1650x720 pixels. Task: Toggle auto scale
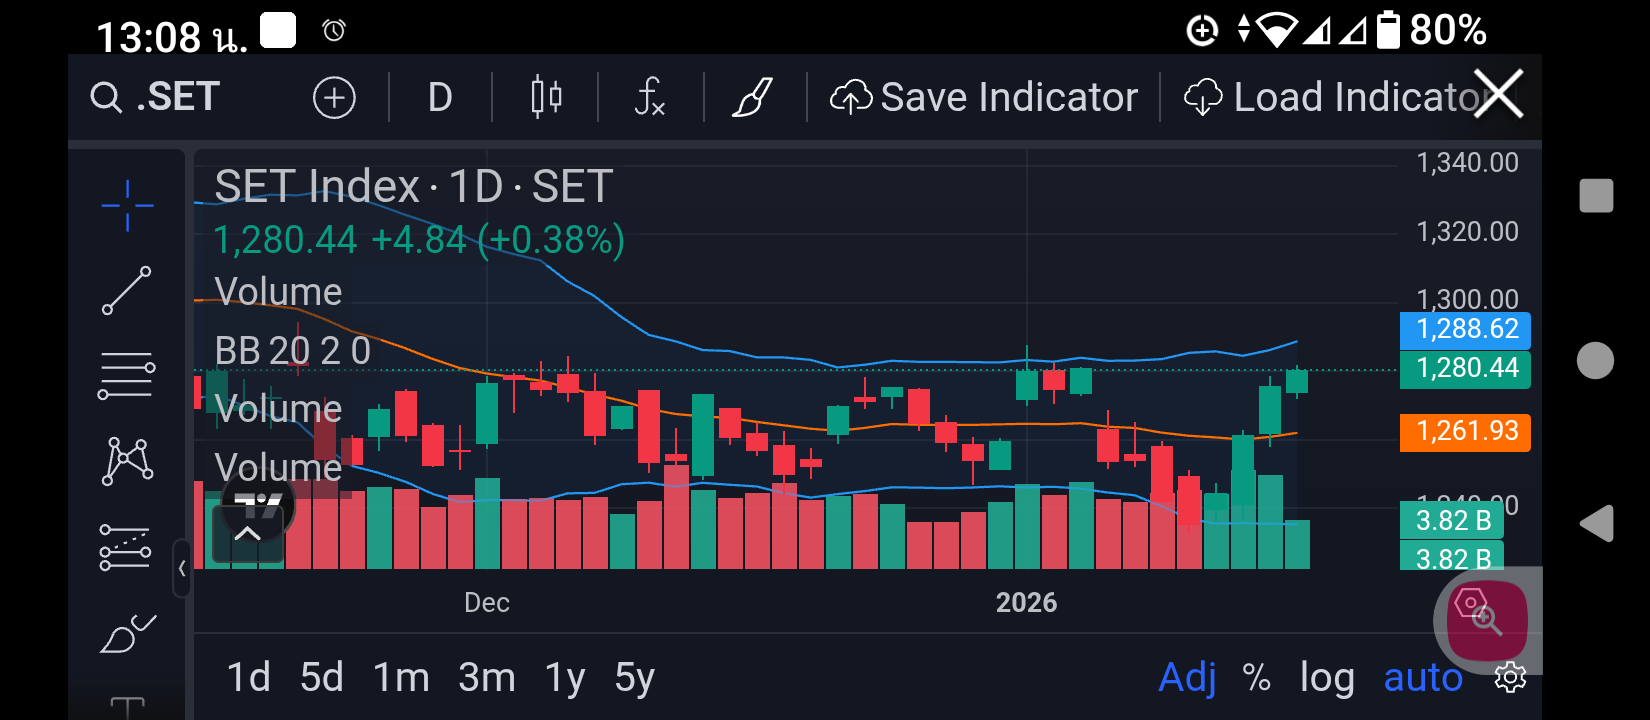(x=1423, y=678)
